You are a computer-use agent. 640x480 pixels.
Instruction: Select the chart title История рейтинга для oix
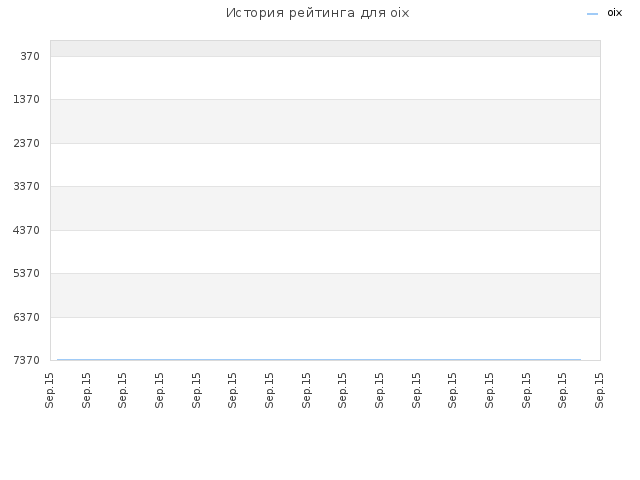pyautogui.click(x=318, y=13)
